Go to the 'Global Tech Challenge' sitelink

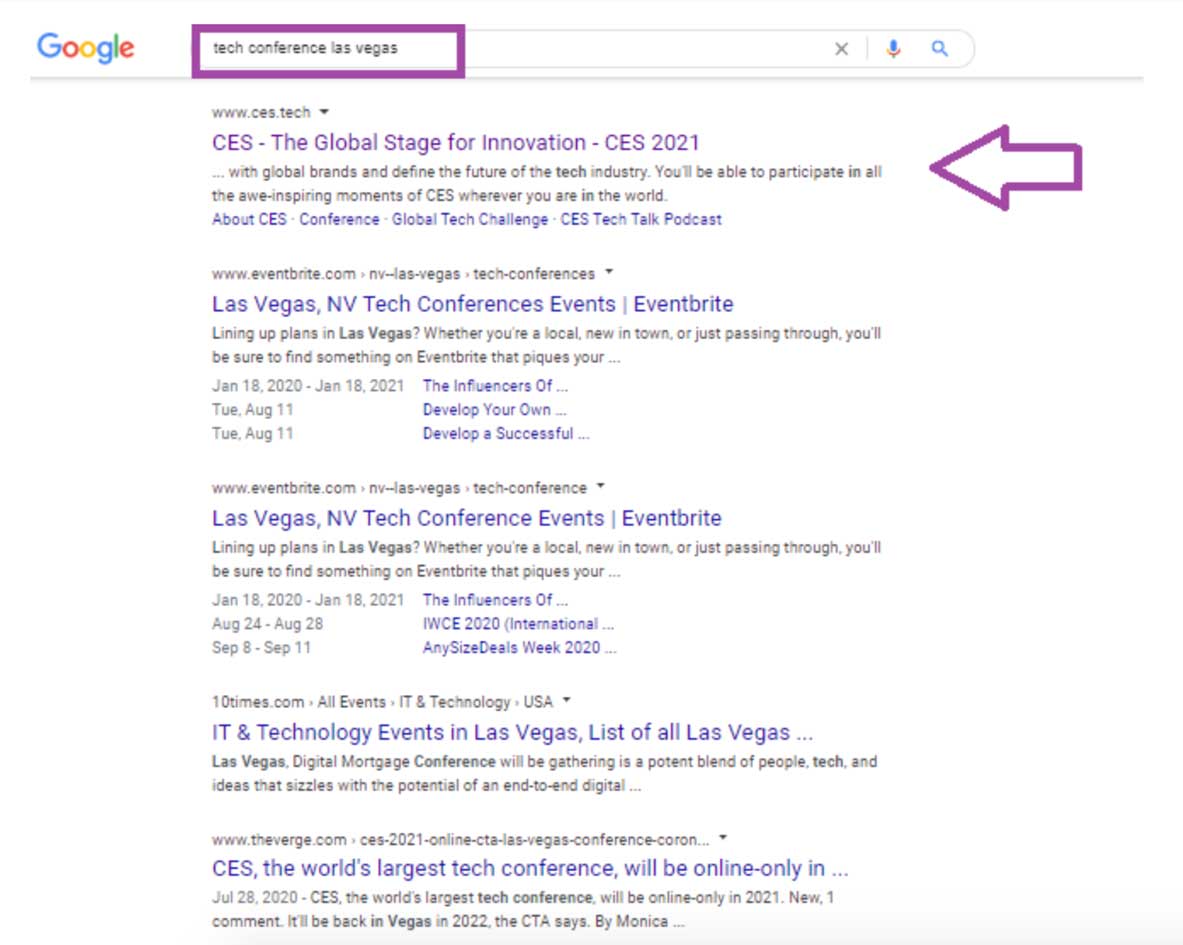[x=469, y=219]
